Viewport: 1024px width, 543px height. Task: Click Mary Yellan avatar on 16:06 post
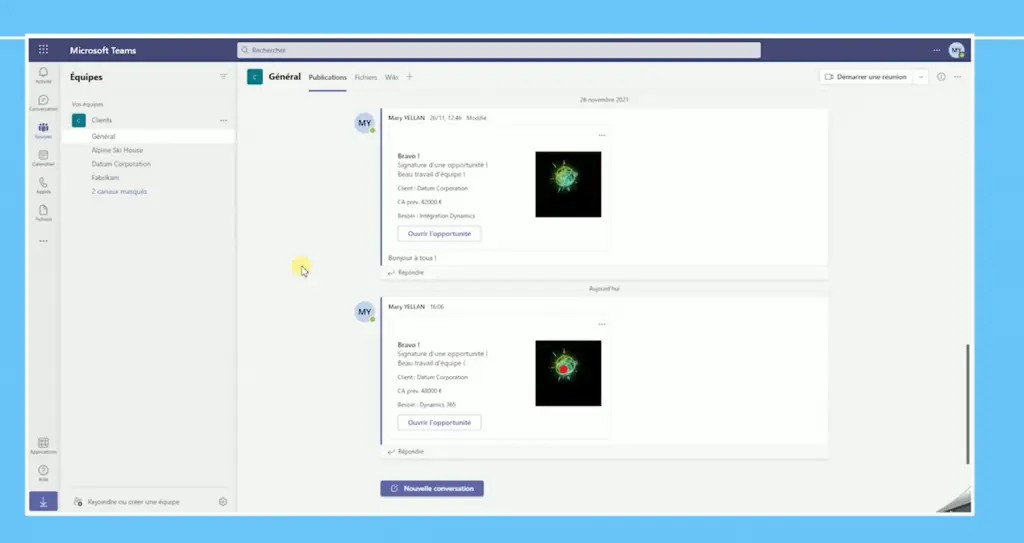coord(364,312)
